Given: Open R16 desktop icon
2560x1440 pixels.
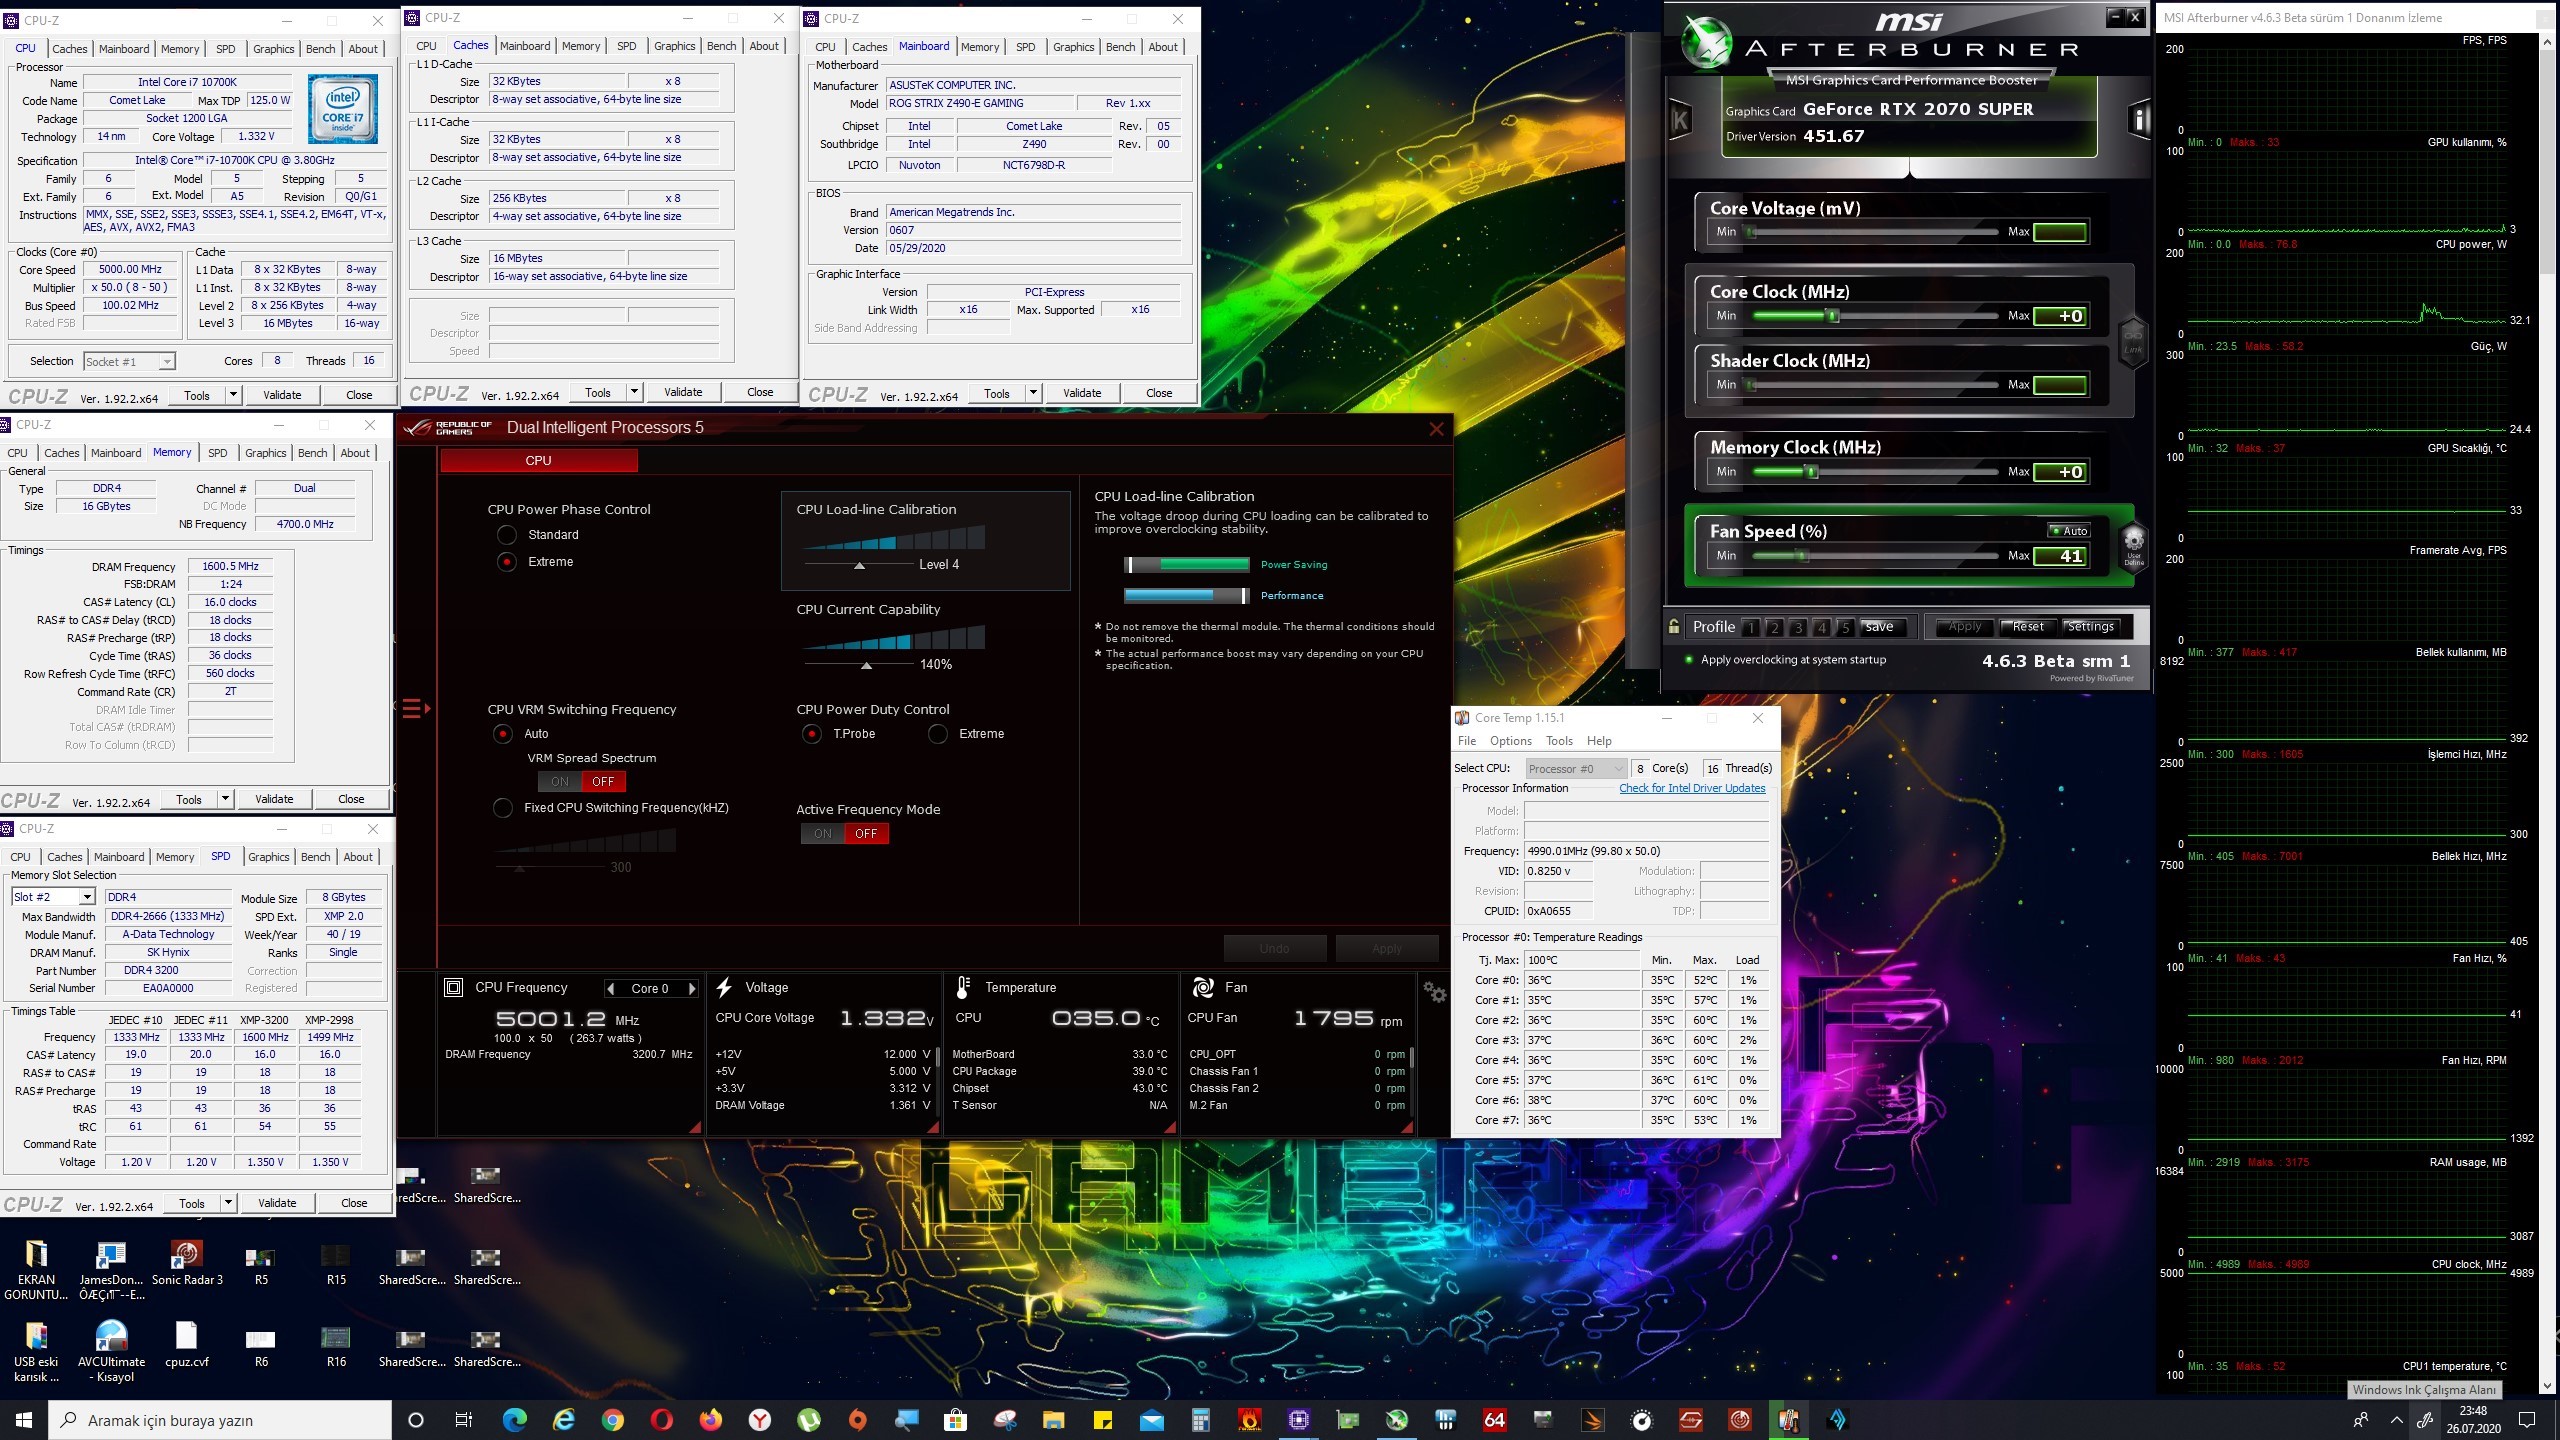Looking at the screenshot, I should [x=336, y=1345].
